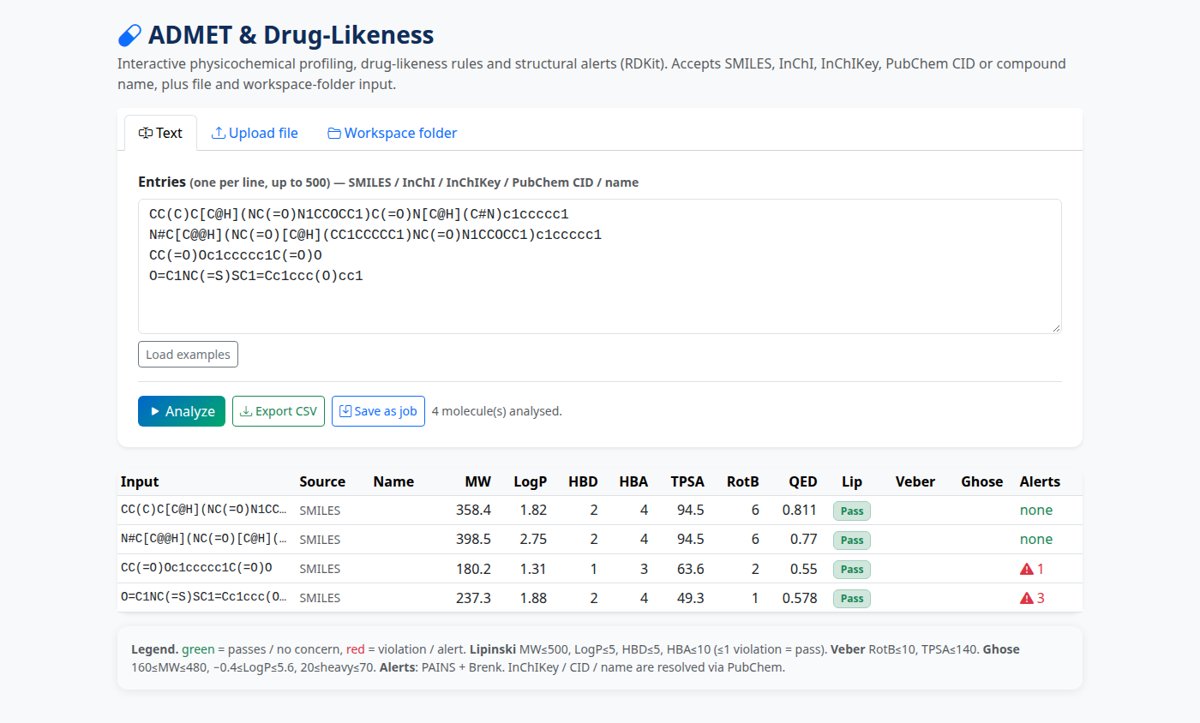The width and height of the screenshot is (1200, 723).
Task: Click the Save as job button
Action: tap(378, 411)
